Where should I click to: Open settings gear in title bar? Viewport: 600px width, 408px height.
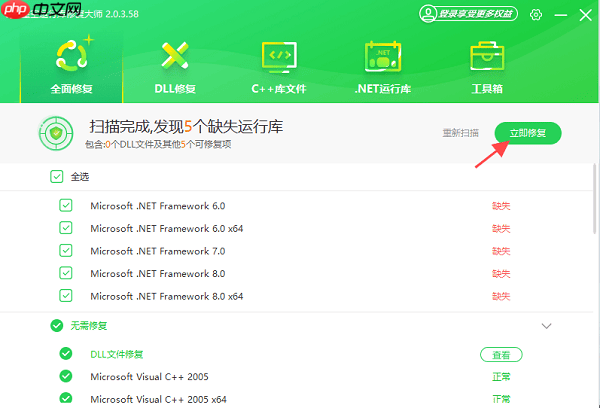(x=536, y=15)
